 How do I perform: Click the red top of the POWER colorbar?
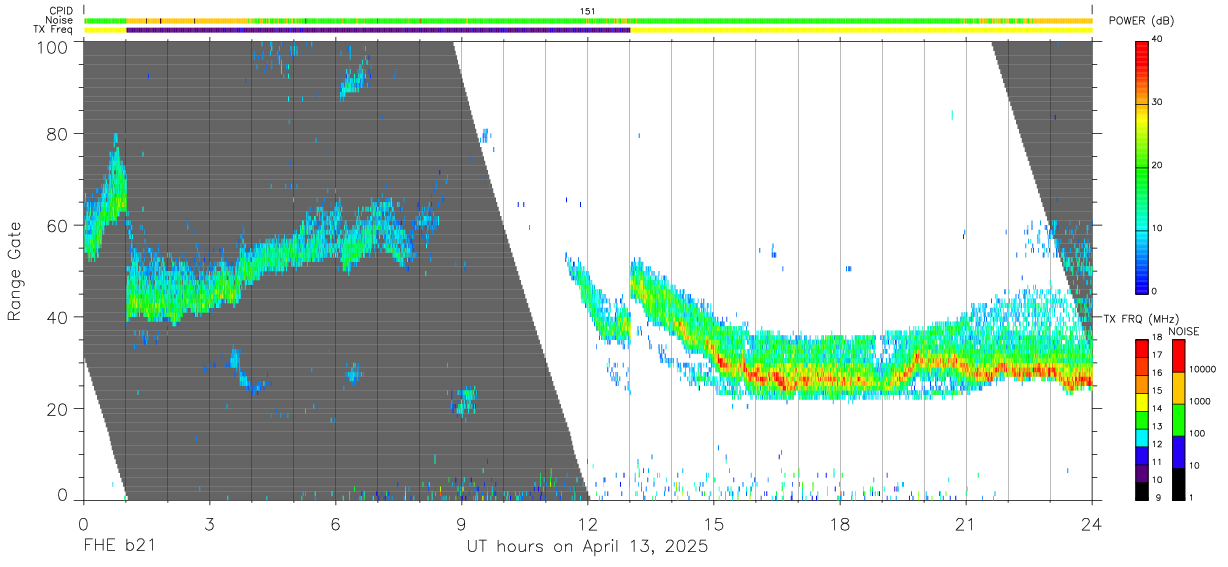coord(1142,50)
